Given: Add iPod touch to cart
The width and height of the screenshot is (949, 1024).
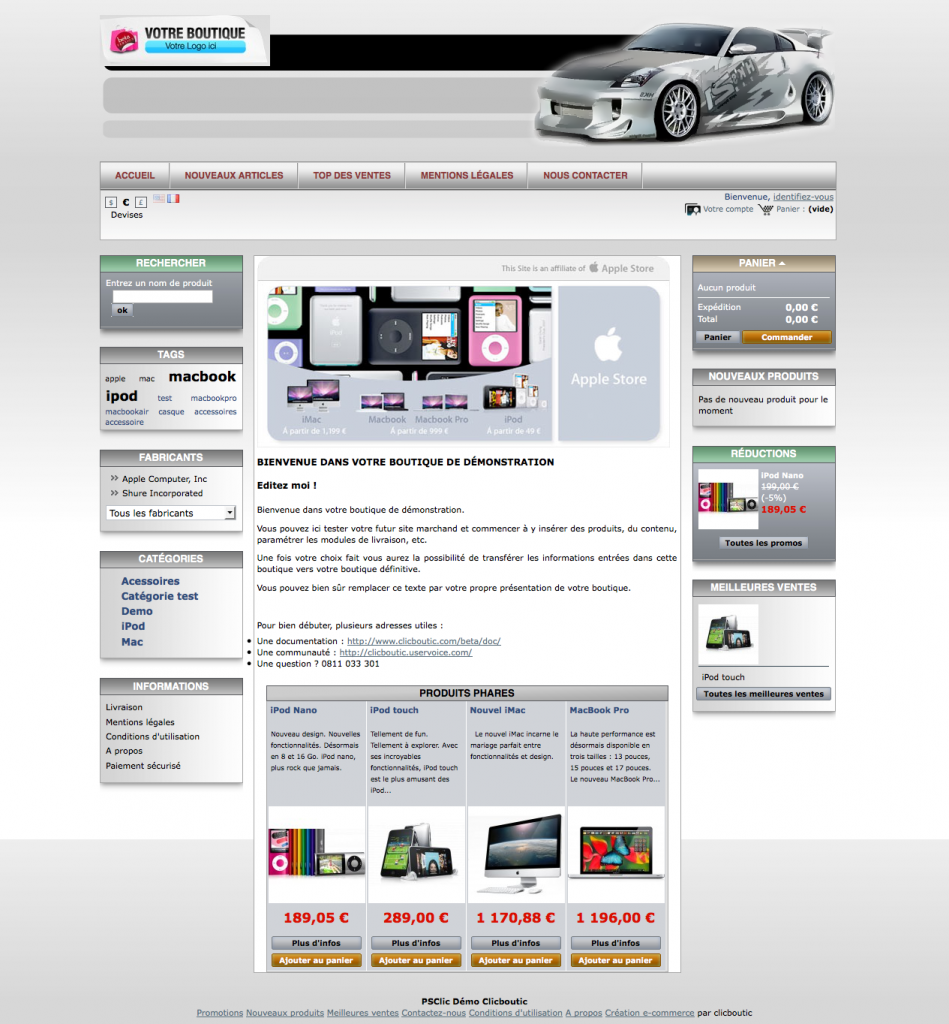Looking at the screenshot, I should pyautogui.click(x=416, y=961).
